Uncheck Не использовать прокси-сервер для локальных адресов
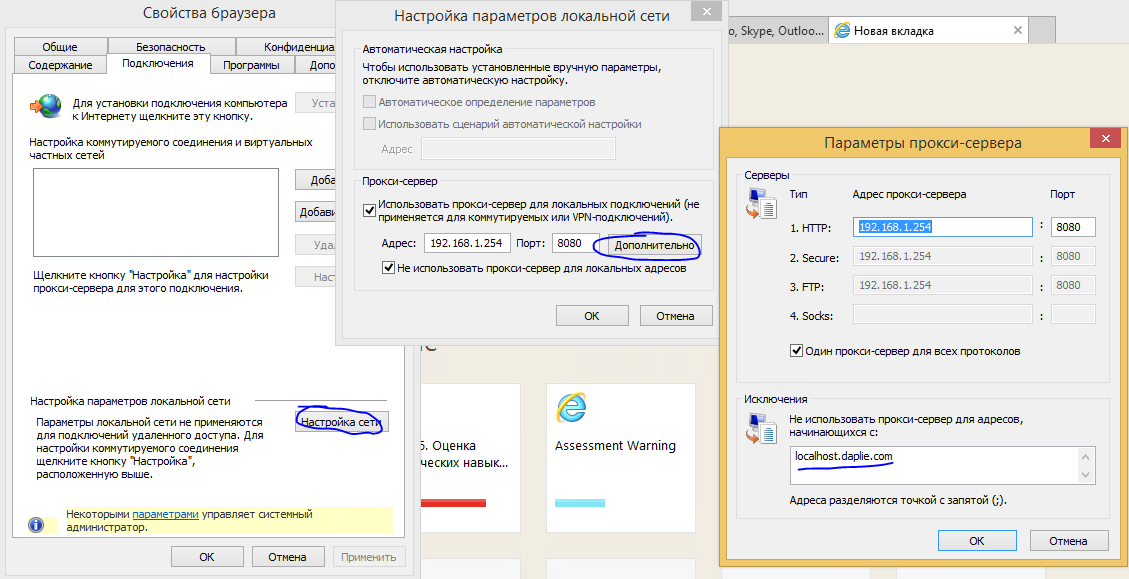 389,268
